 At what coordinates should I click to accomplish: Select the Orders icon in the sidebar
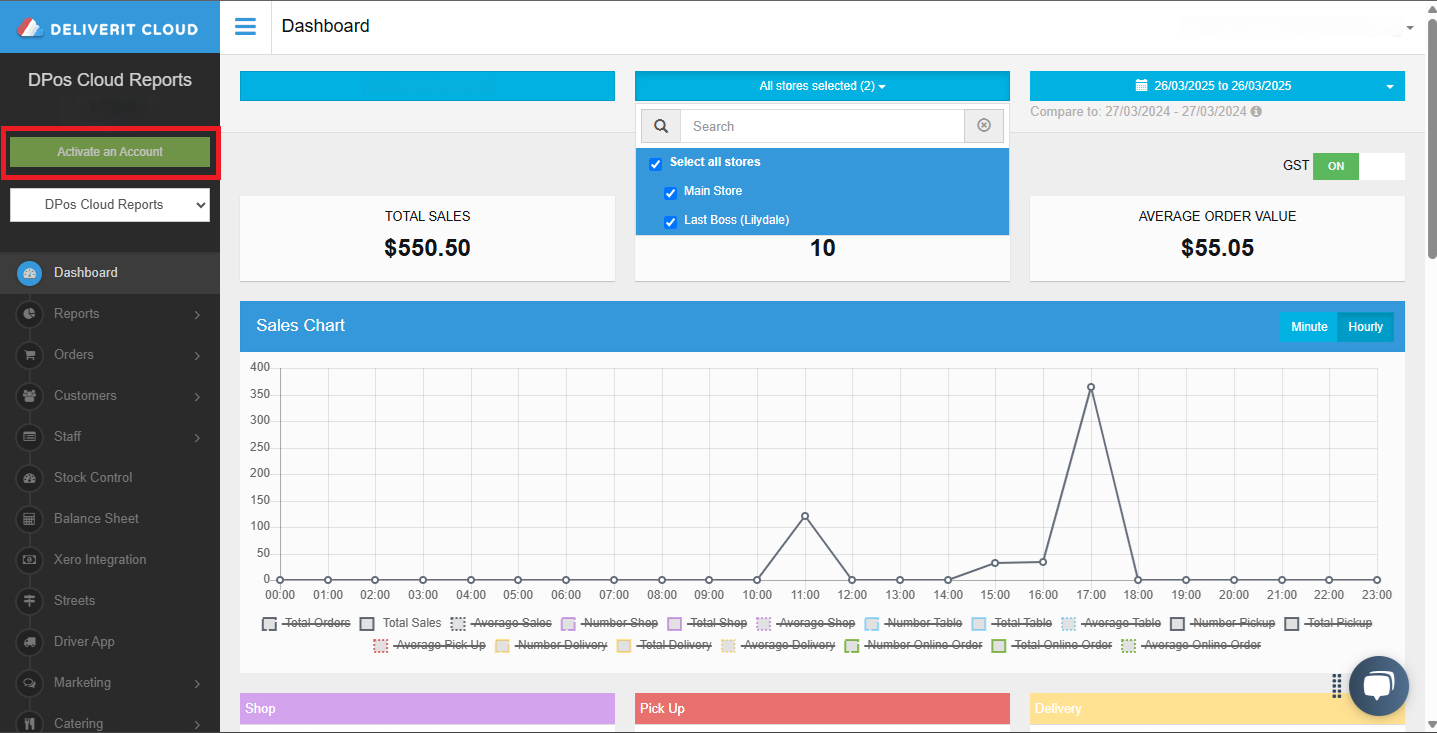[29, 355]
